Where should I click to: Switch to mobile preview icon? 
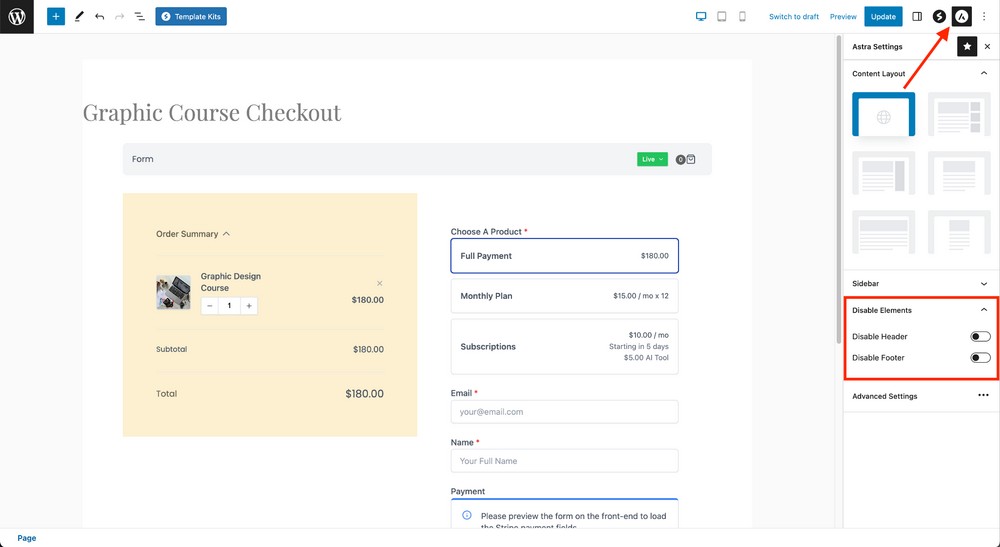[x=742, y=17]
